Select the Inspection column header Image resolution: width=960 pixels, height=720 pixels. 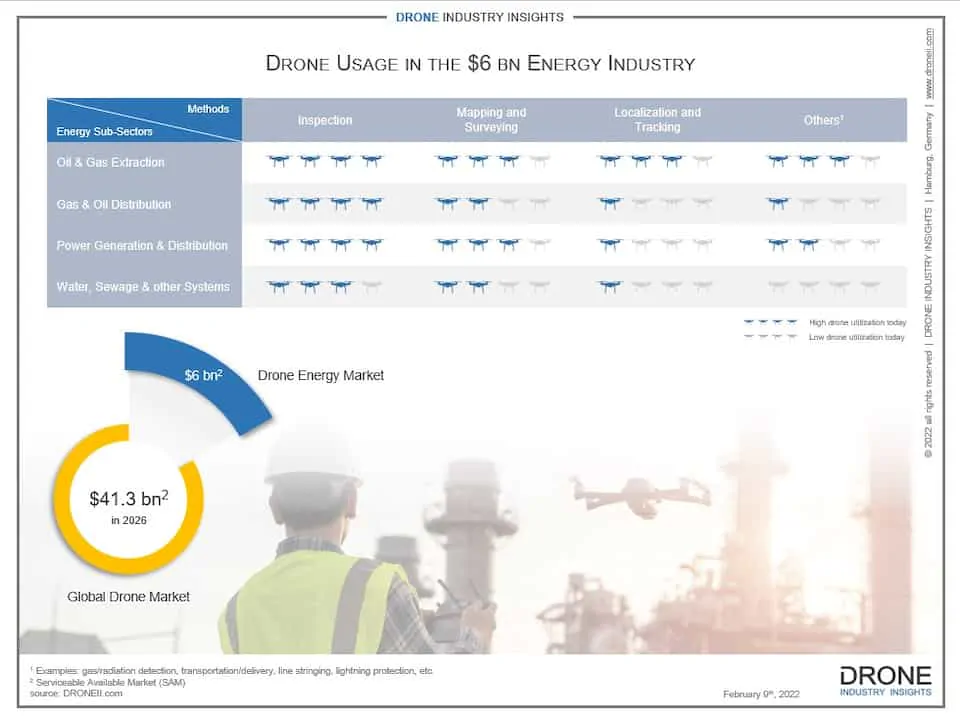(x=324, y=120)
